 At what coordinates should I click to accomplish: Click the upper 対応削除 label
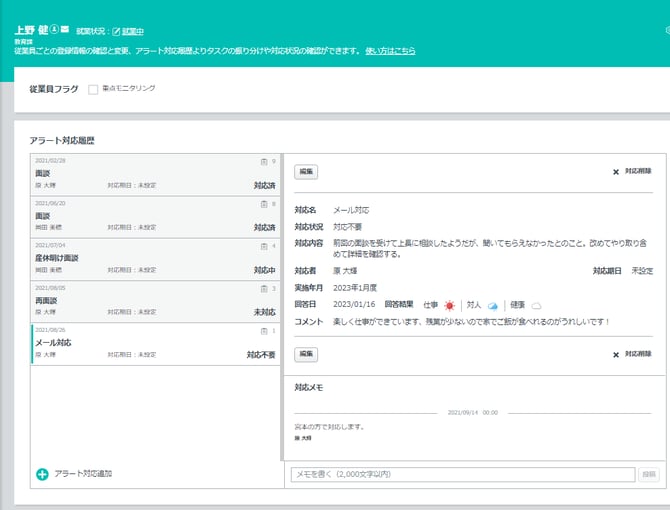[638, 171]
